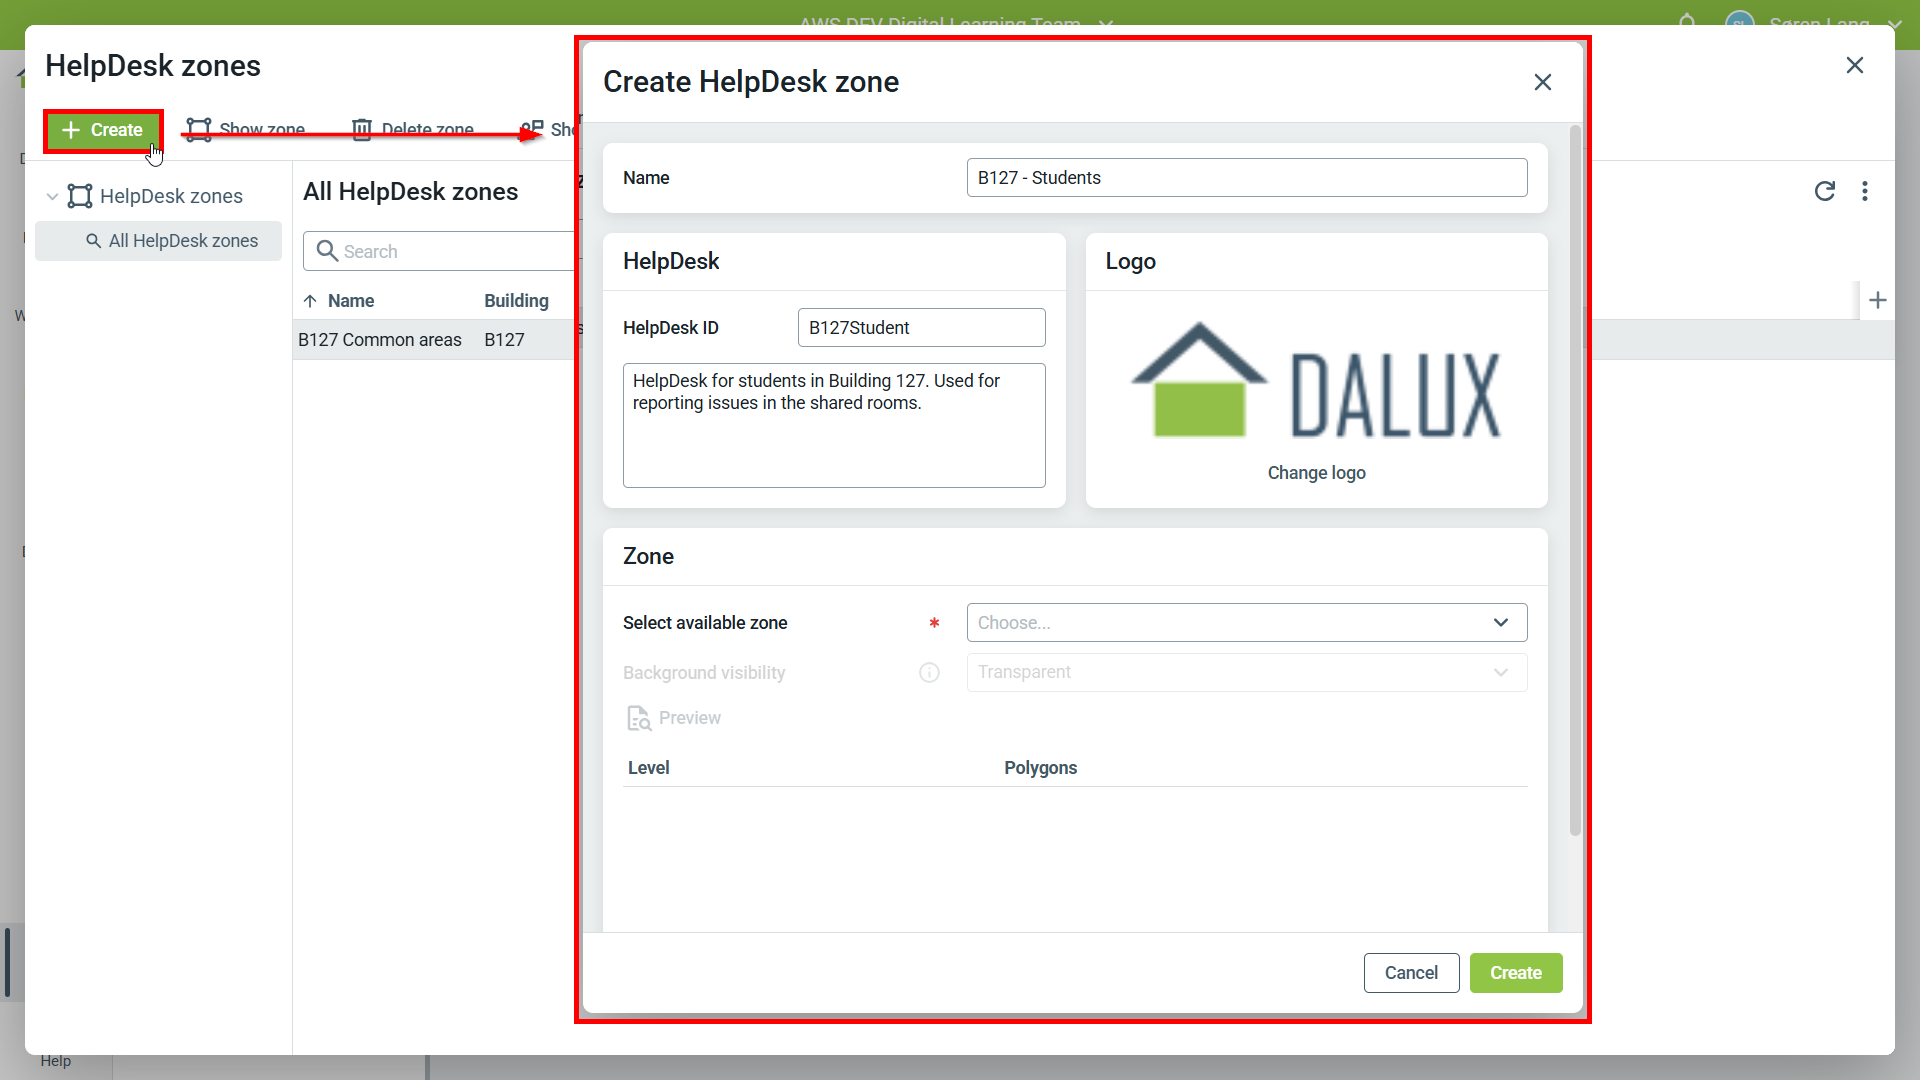This screenshot has width=1920, height=1080.
Task: Click the Dalux logo image
Action: (1316, 380)
